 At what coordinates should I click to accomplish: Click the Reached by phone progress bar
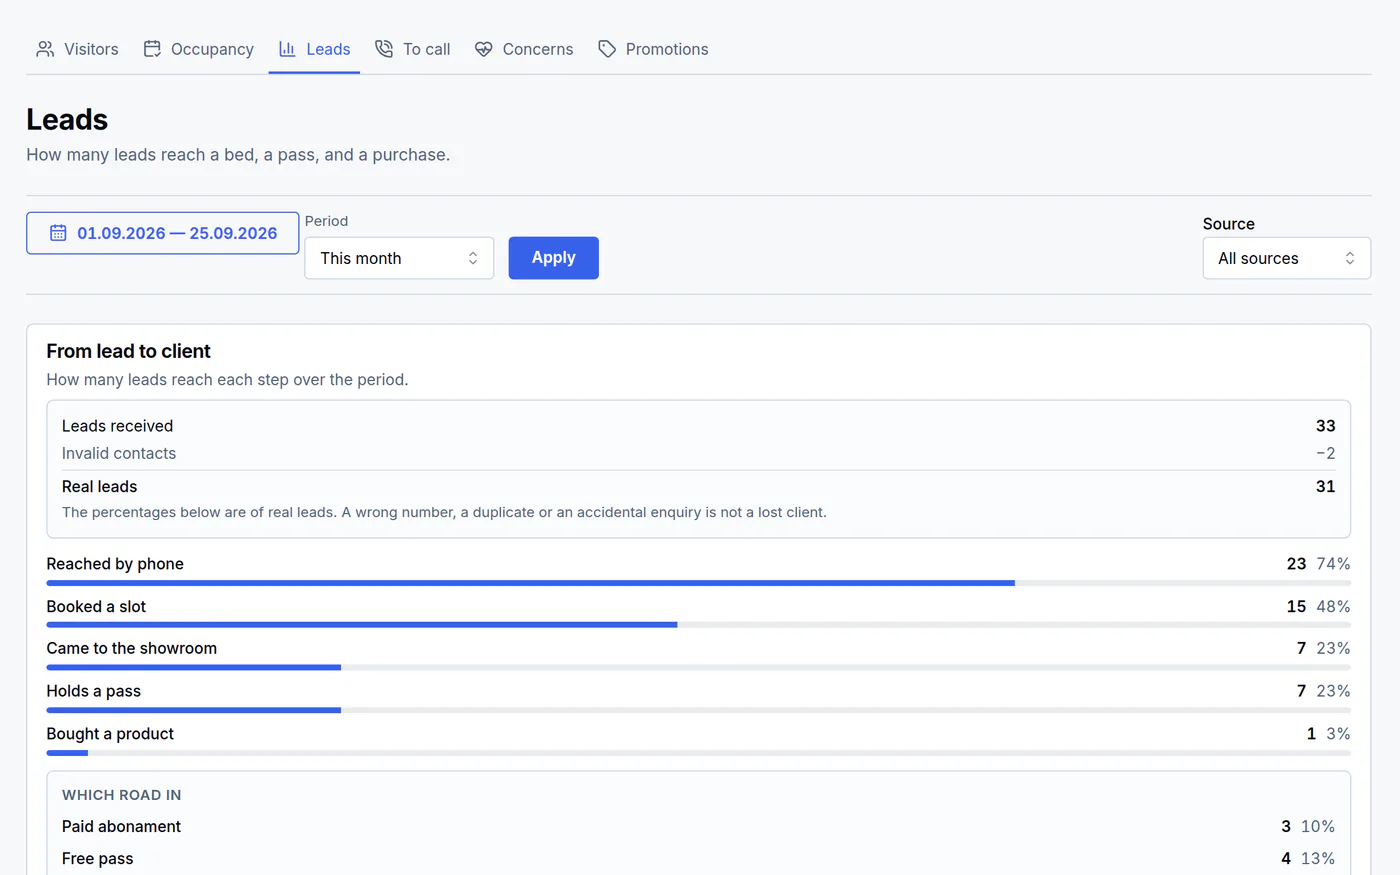698,582
